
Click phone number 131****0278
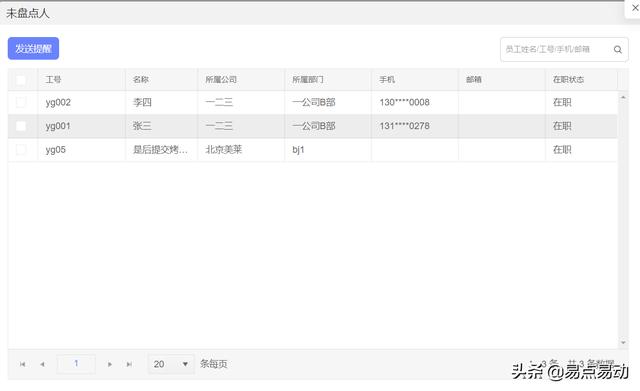click(x=404, y=126)
